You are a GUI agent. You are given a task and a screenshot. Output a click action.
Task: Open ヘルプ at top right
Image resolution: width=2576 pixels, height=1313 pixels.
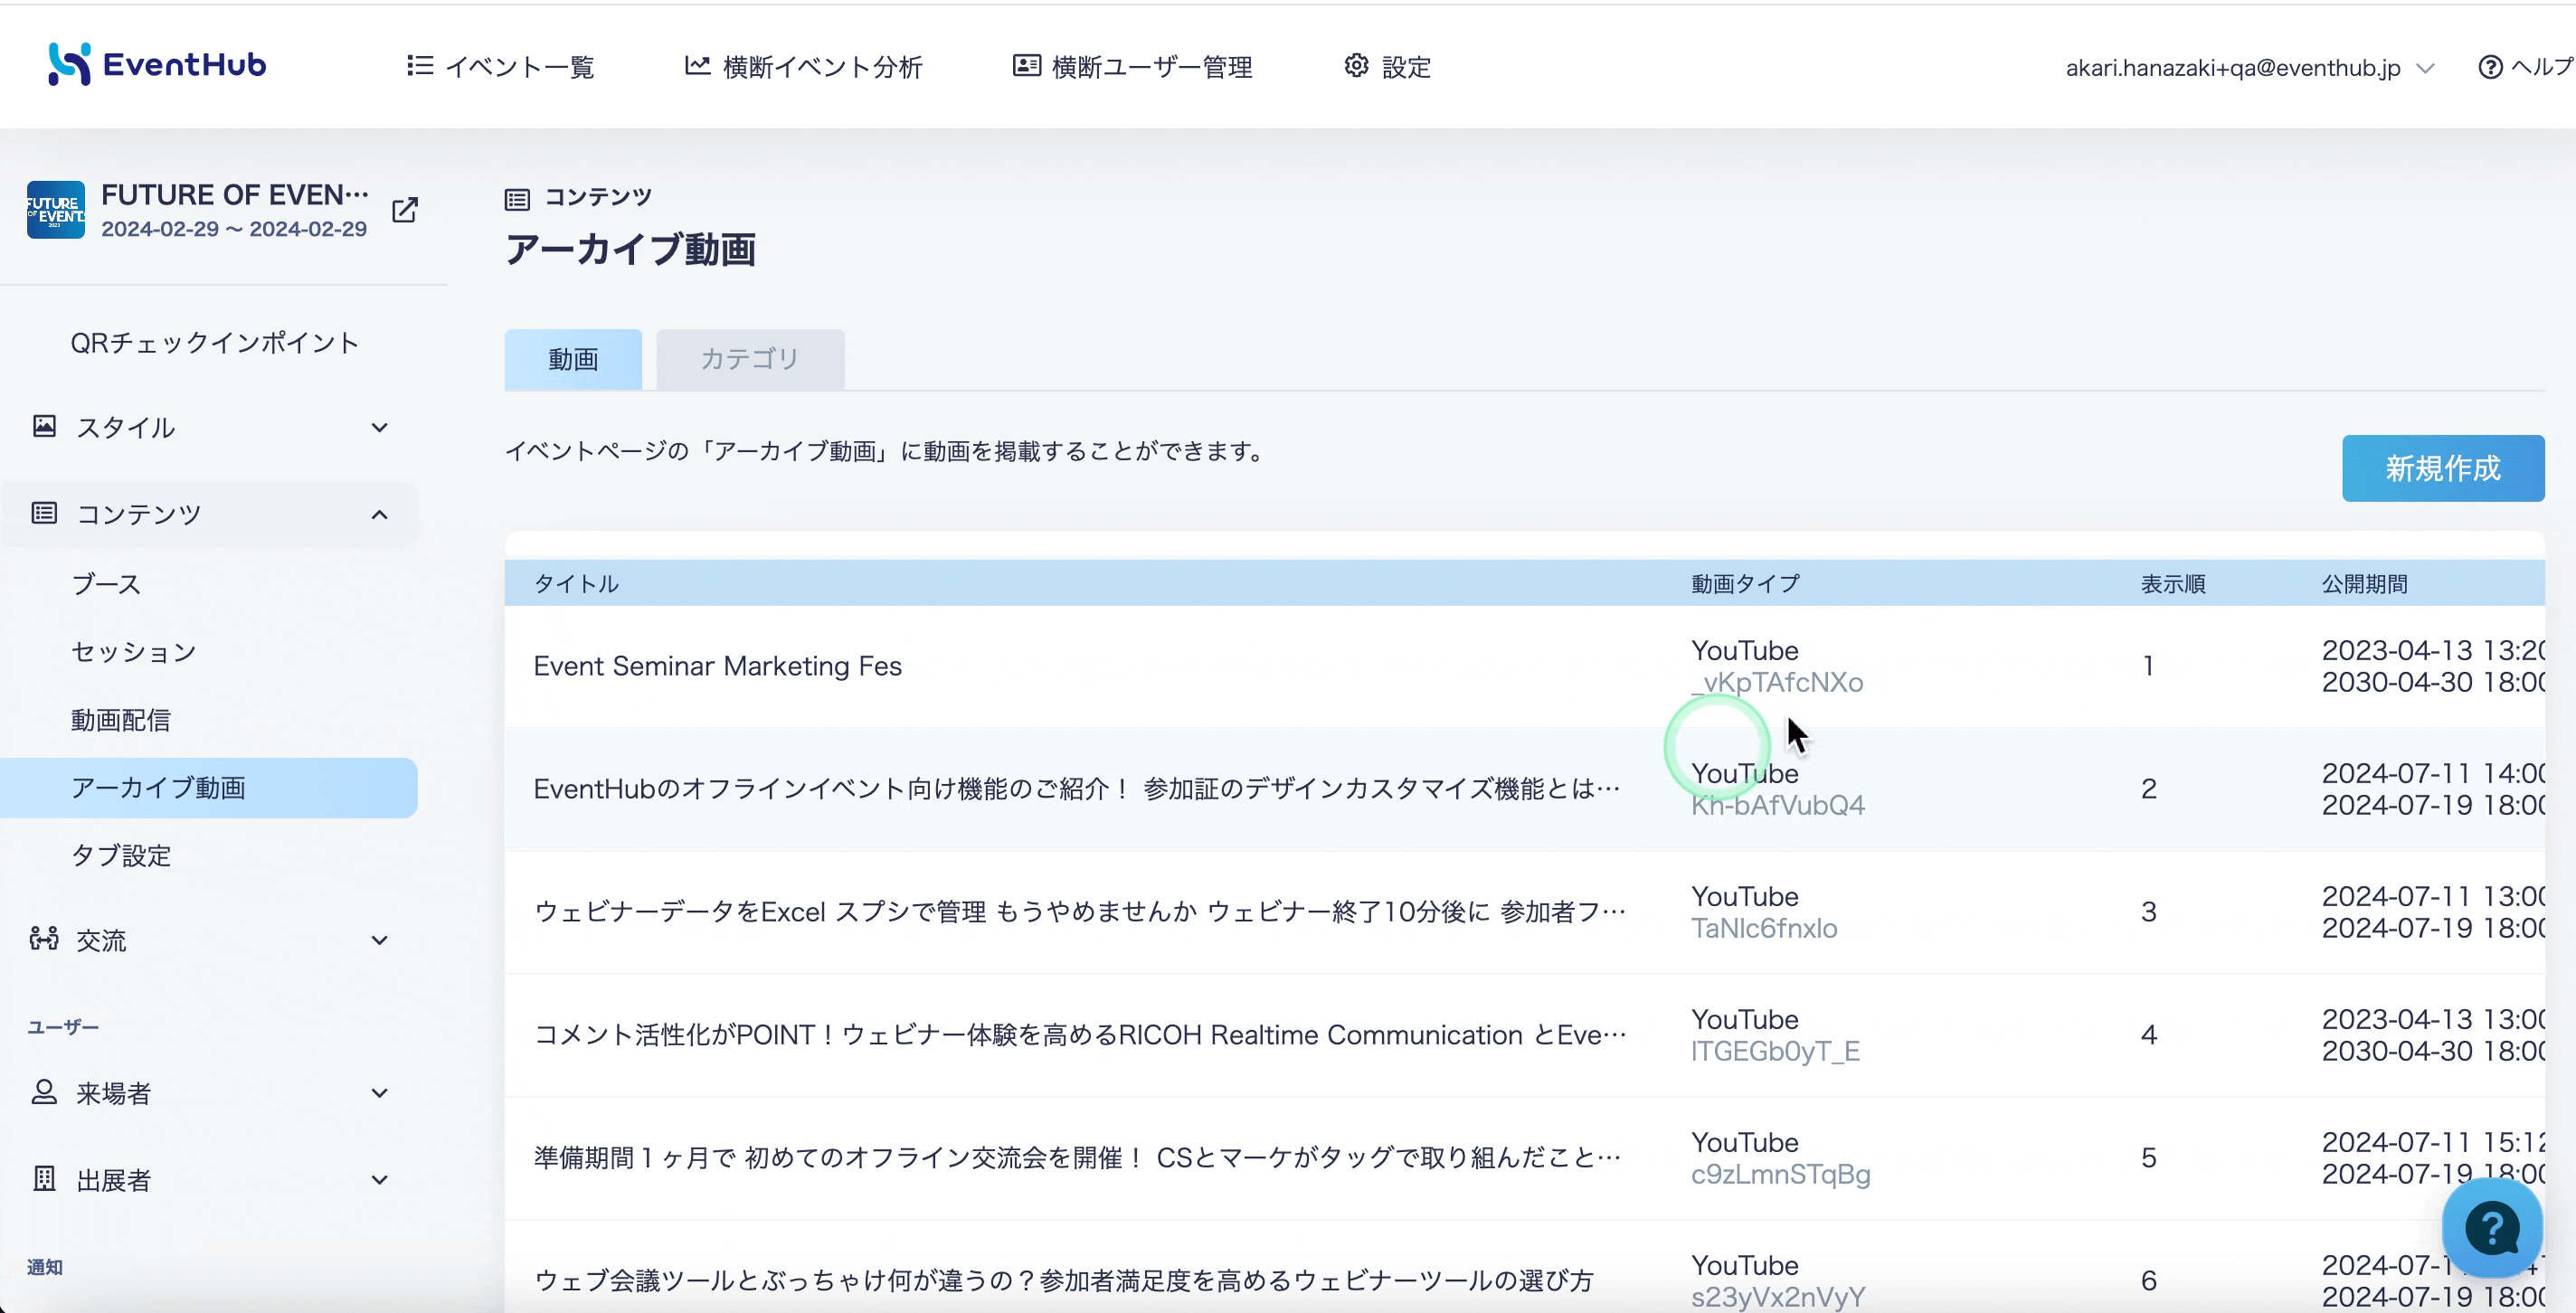pyautogui.click(x=2526, y=67)
